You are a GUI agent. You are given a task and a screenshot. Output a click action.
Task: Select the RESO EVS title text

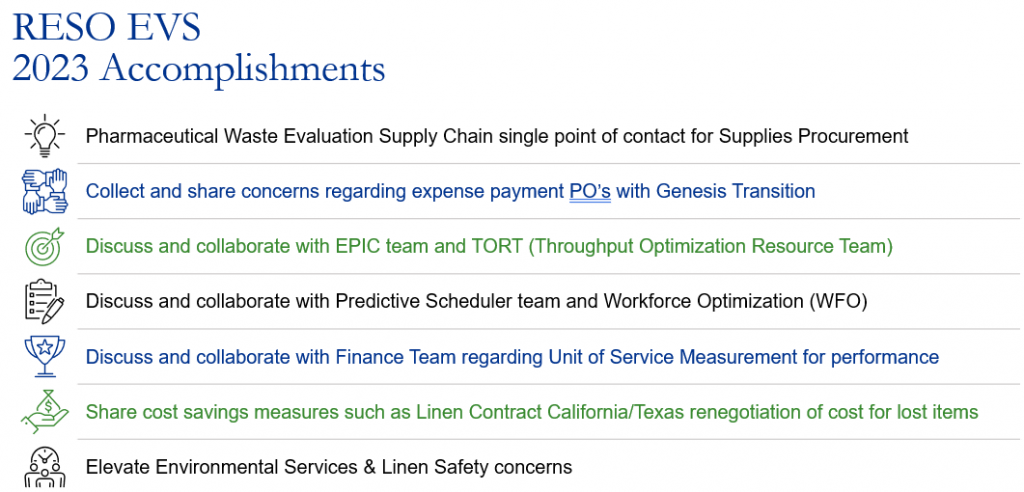[106, 28]
